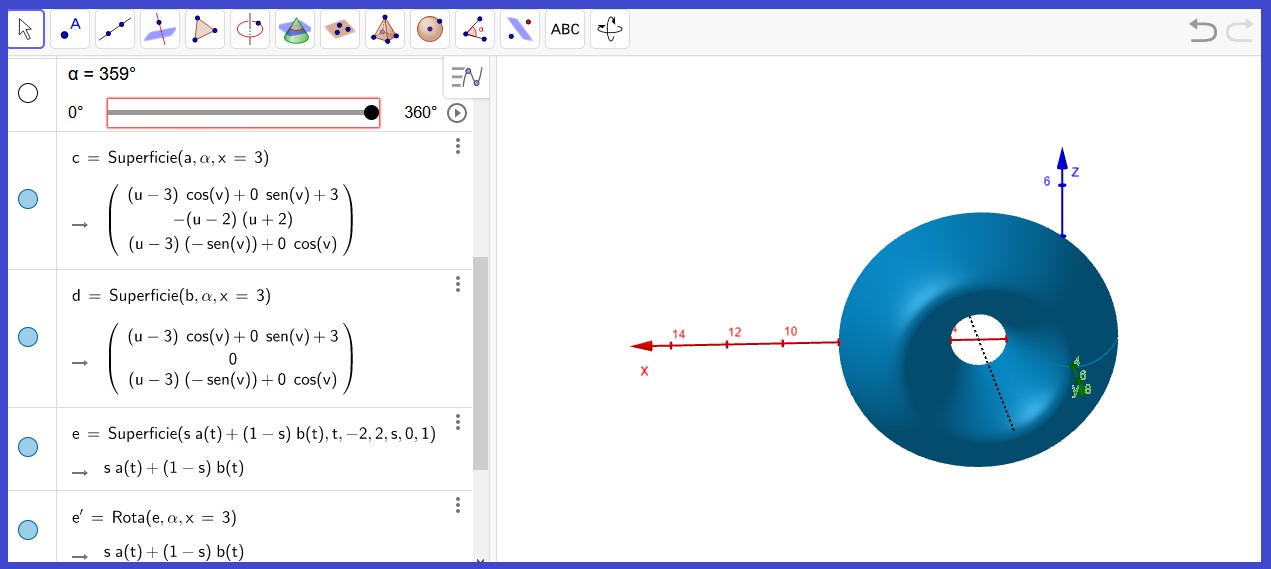The image size is (1271, 569).
Task: Pick the Pyramid tool
Action: pyautogui.click(x=386, y=30)
